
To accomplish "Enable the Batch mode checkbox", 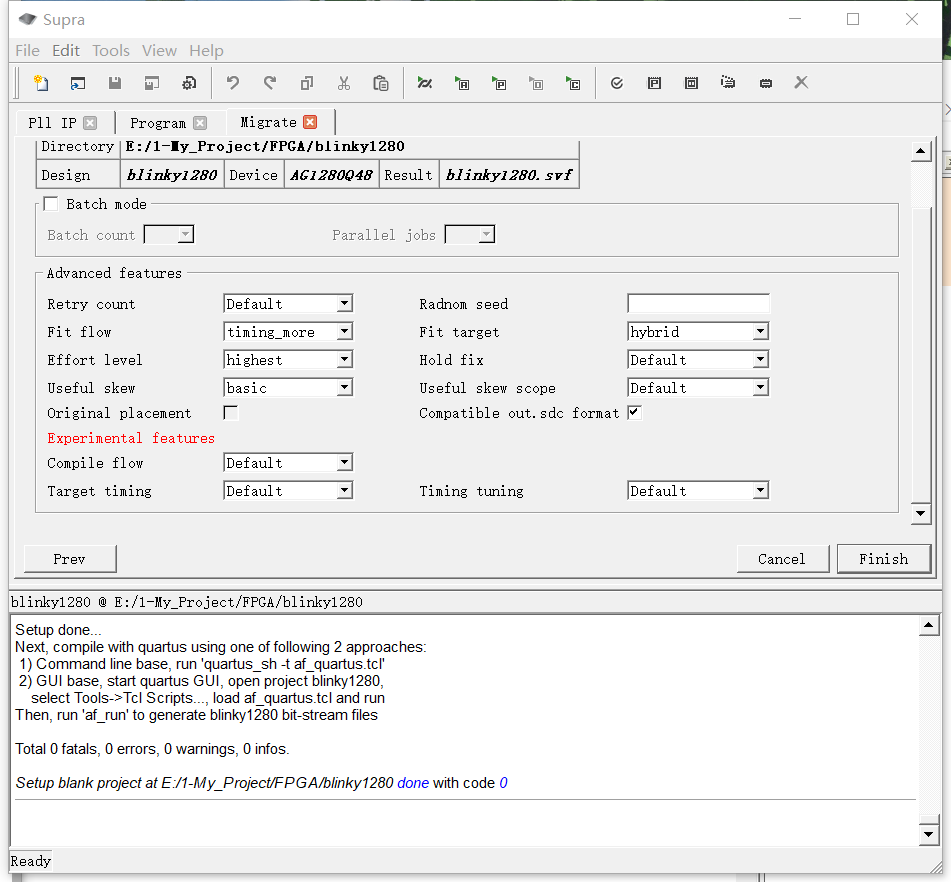I will (x=51, y=204).
